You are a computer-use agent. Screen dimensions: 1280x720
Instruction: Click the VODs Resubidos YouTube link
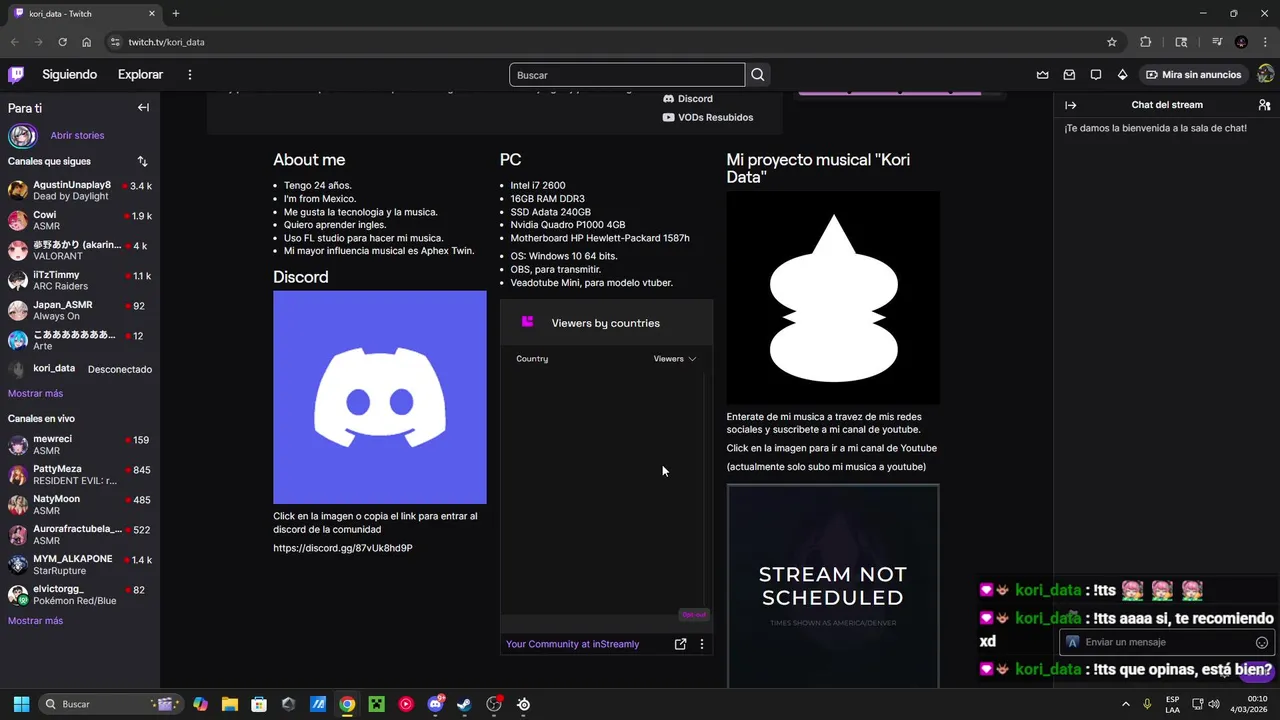point(708,117)
